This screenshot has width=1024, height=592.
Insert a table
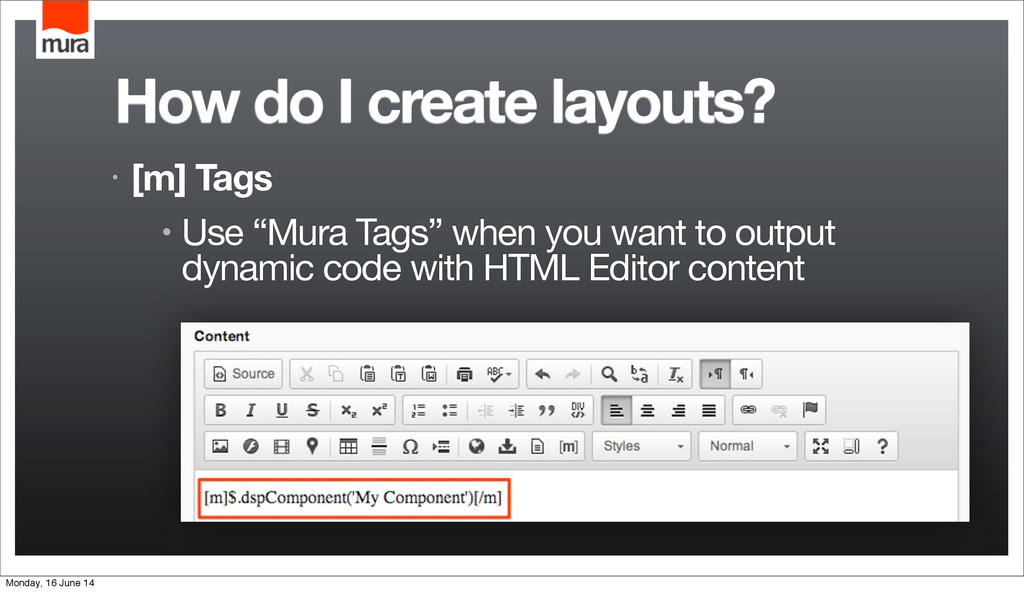(348, 446)
